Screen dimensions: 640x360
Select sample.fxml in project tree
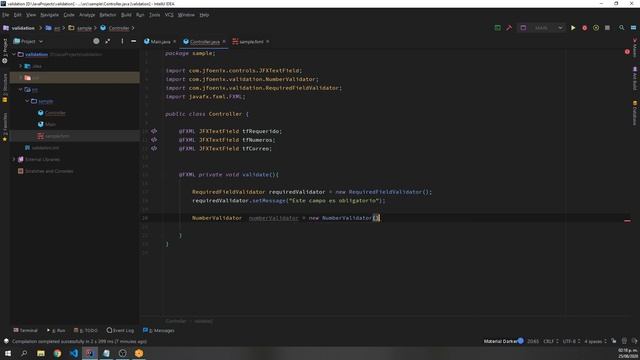[57, 136]
